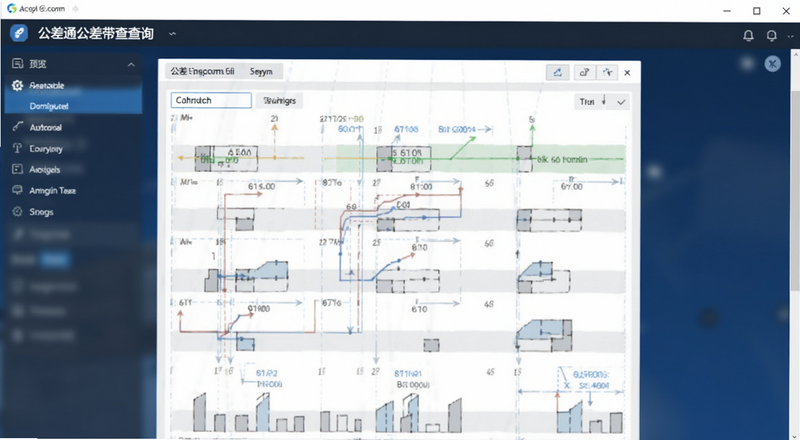Click the vertical scrollbar thumb on the right
This screenshot has width=800, height=440.
[795, 191]
